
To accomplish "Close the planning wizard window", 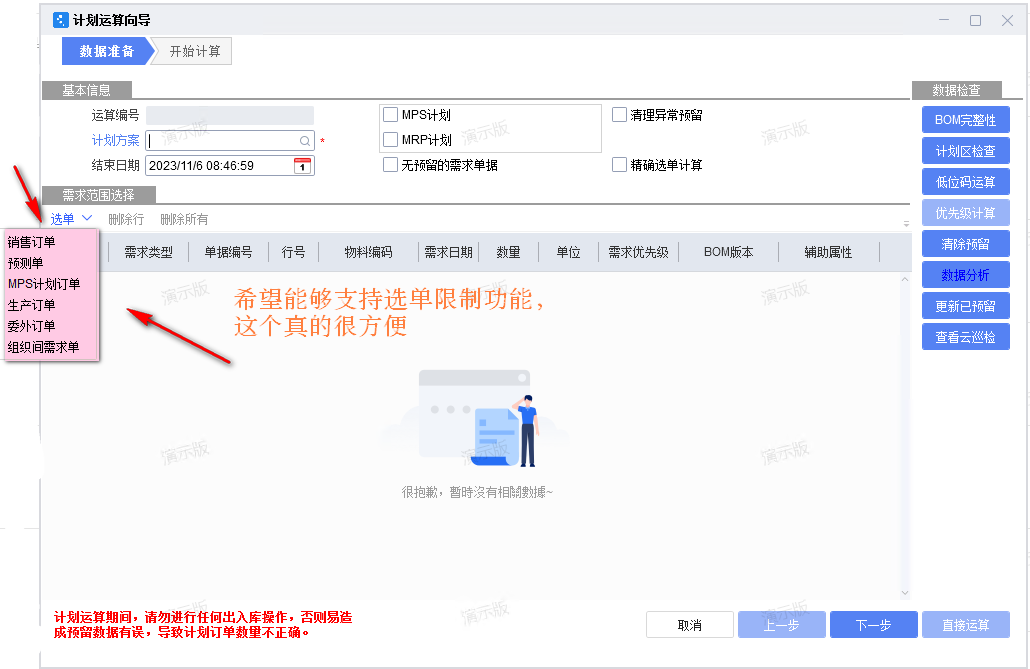I will pos(1007,20).
